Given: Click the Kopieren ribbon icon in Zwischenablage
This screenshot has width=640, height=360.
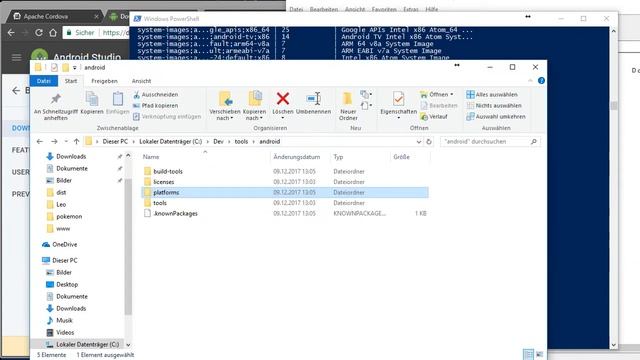Looking at the screenshot, I should (x=92, y=103).
